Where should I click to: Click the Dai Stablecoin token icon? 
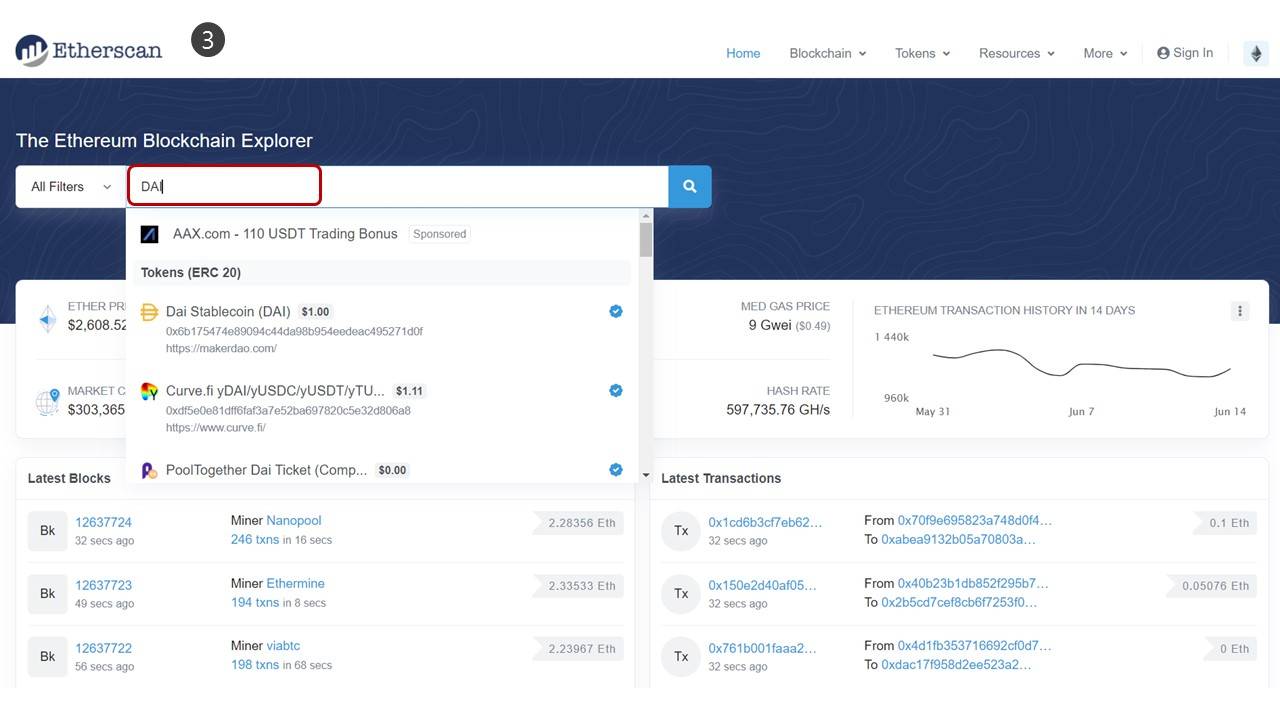click(x=149, y=312)
